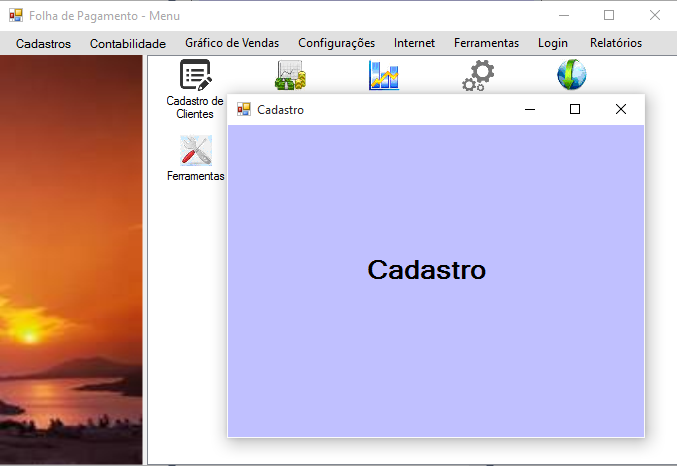
Task: Minimize the Folha de Pagamento main window
Action: 564,15
